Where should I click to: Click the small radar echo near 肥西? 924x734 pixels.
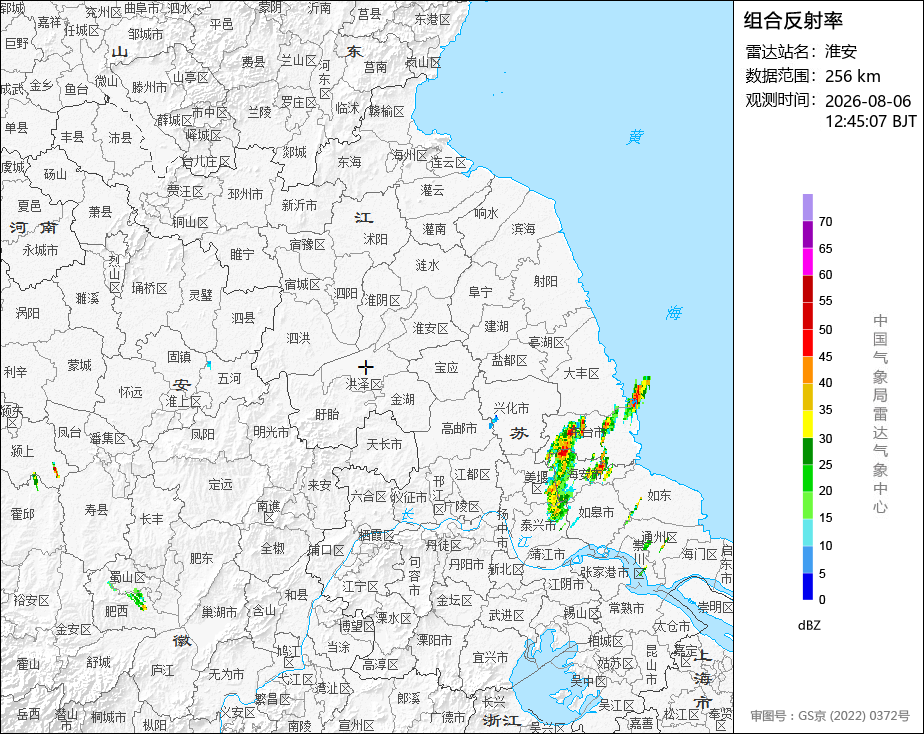click(x=137, y=598)
